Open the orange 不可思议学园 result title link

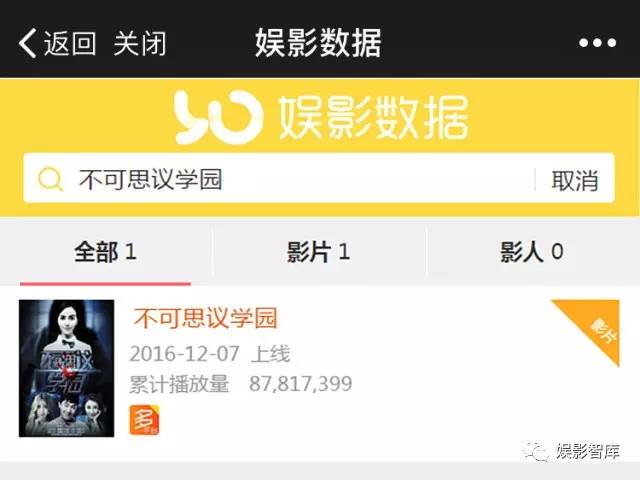point(206,318)
